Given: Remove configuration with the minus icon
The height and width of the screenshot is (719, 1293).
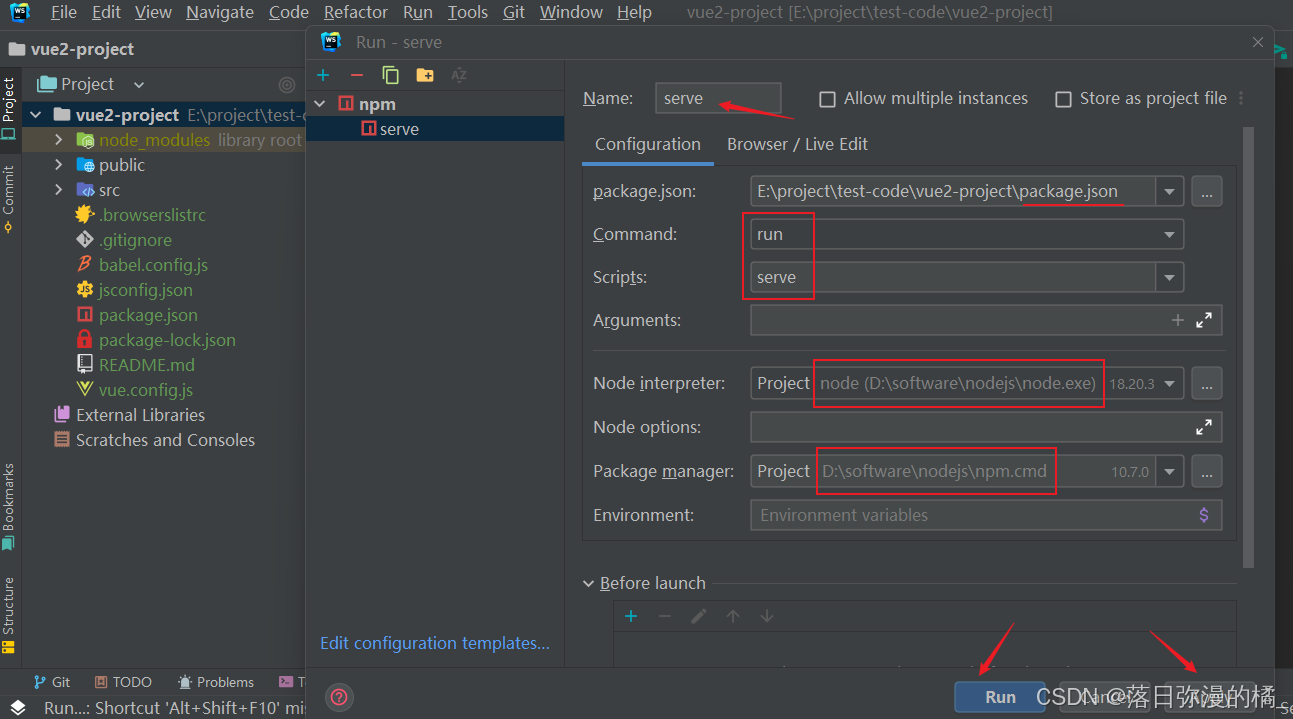Looking at the screenshot, I should (356, 76).
